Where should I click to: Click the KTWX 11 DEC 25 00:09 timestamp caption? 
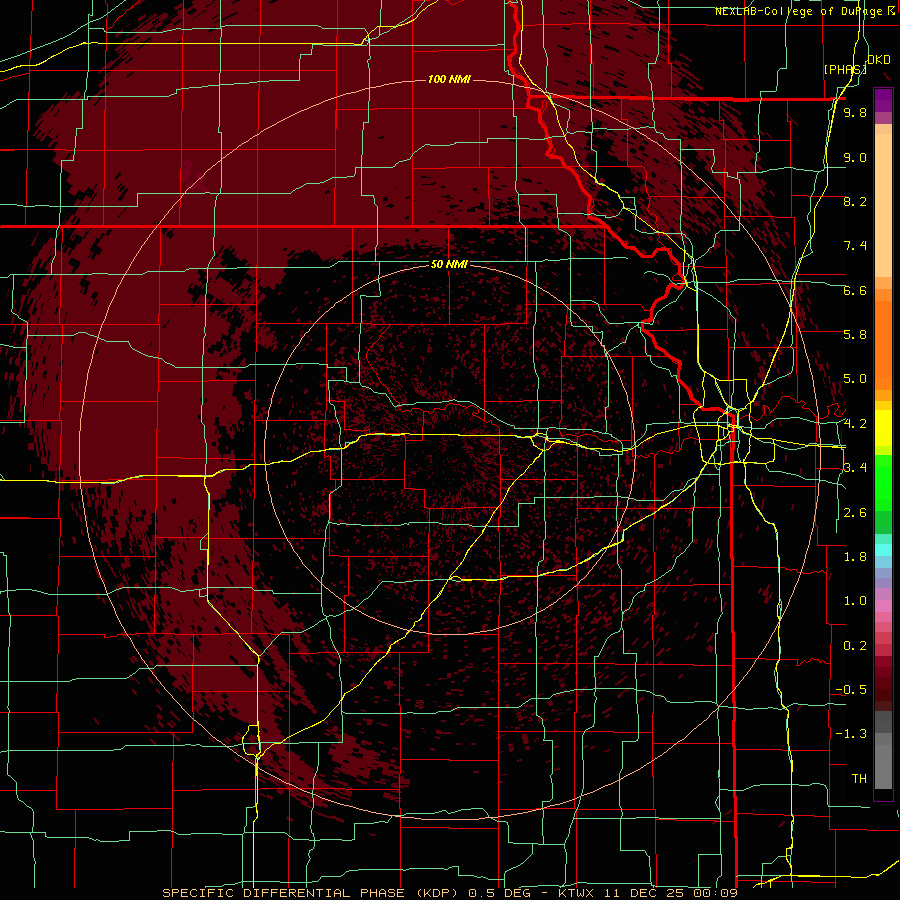coord(647,893)
